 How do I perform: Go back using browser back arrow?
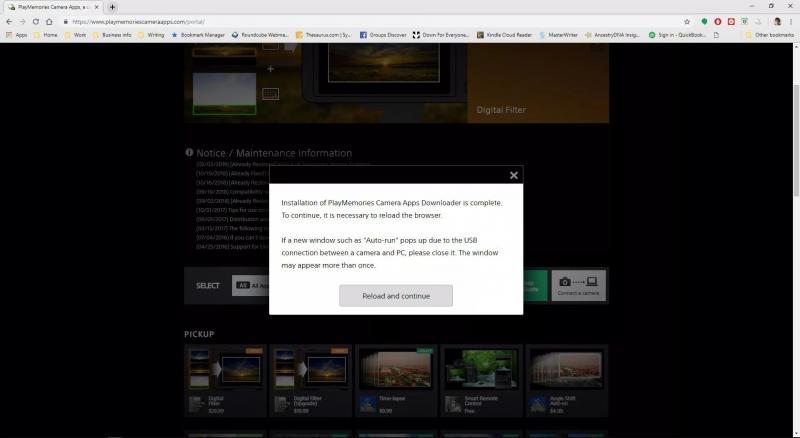click(x=9, y=21)
